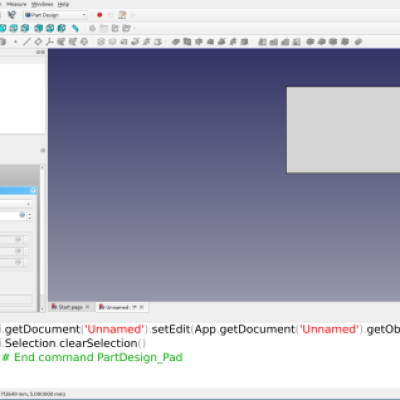Image resolution: width=400 pixels, height=400 pixels.
Task: Open the Measure menu
Action: point(16,4)
